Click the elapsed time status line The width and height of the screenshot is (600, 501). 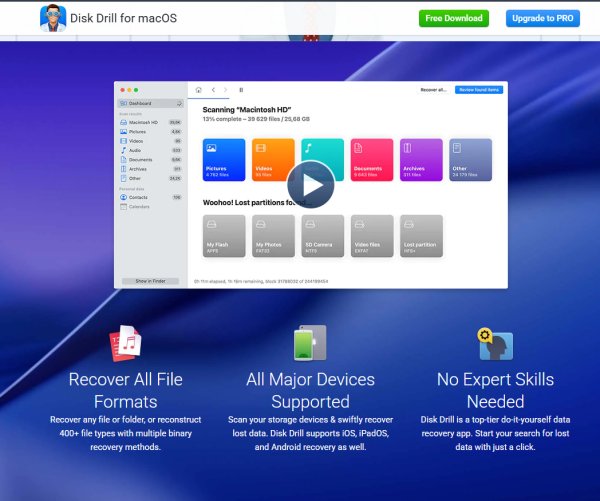pyautogui.click(x=261, y=281)
